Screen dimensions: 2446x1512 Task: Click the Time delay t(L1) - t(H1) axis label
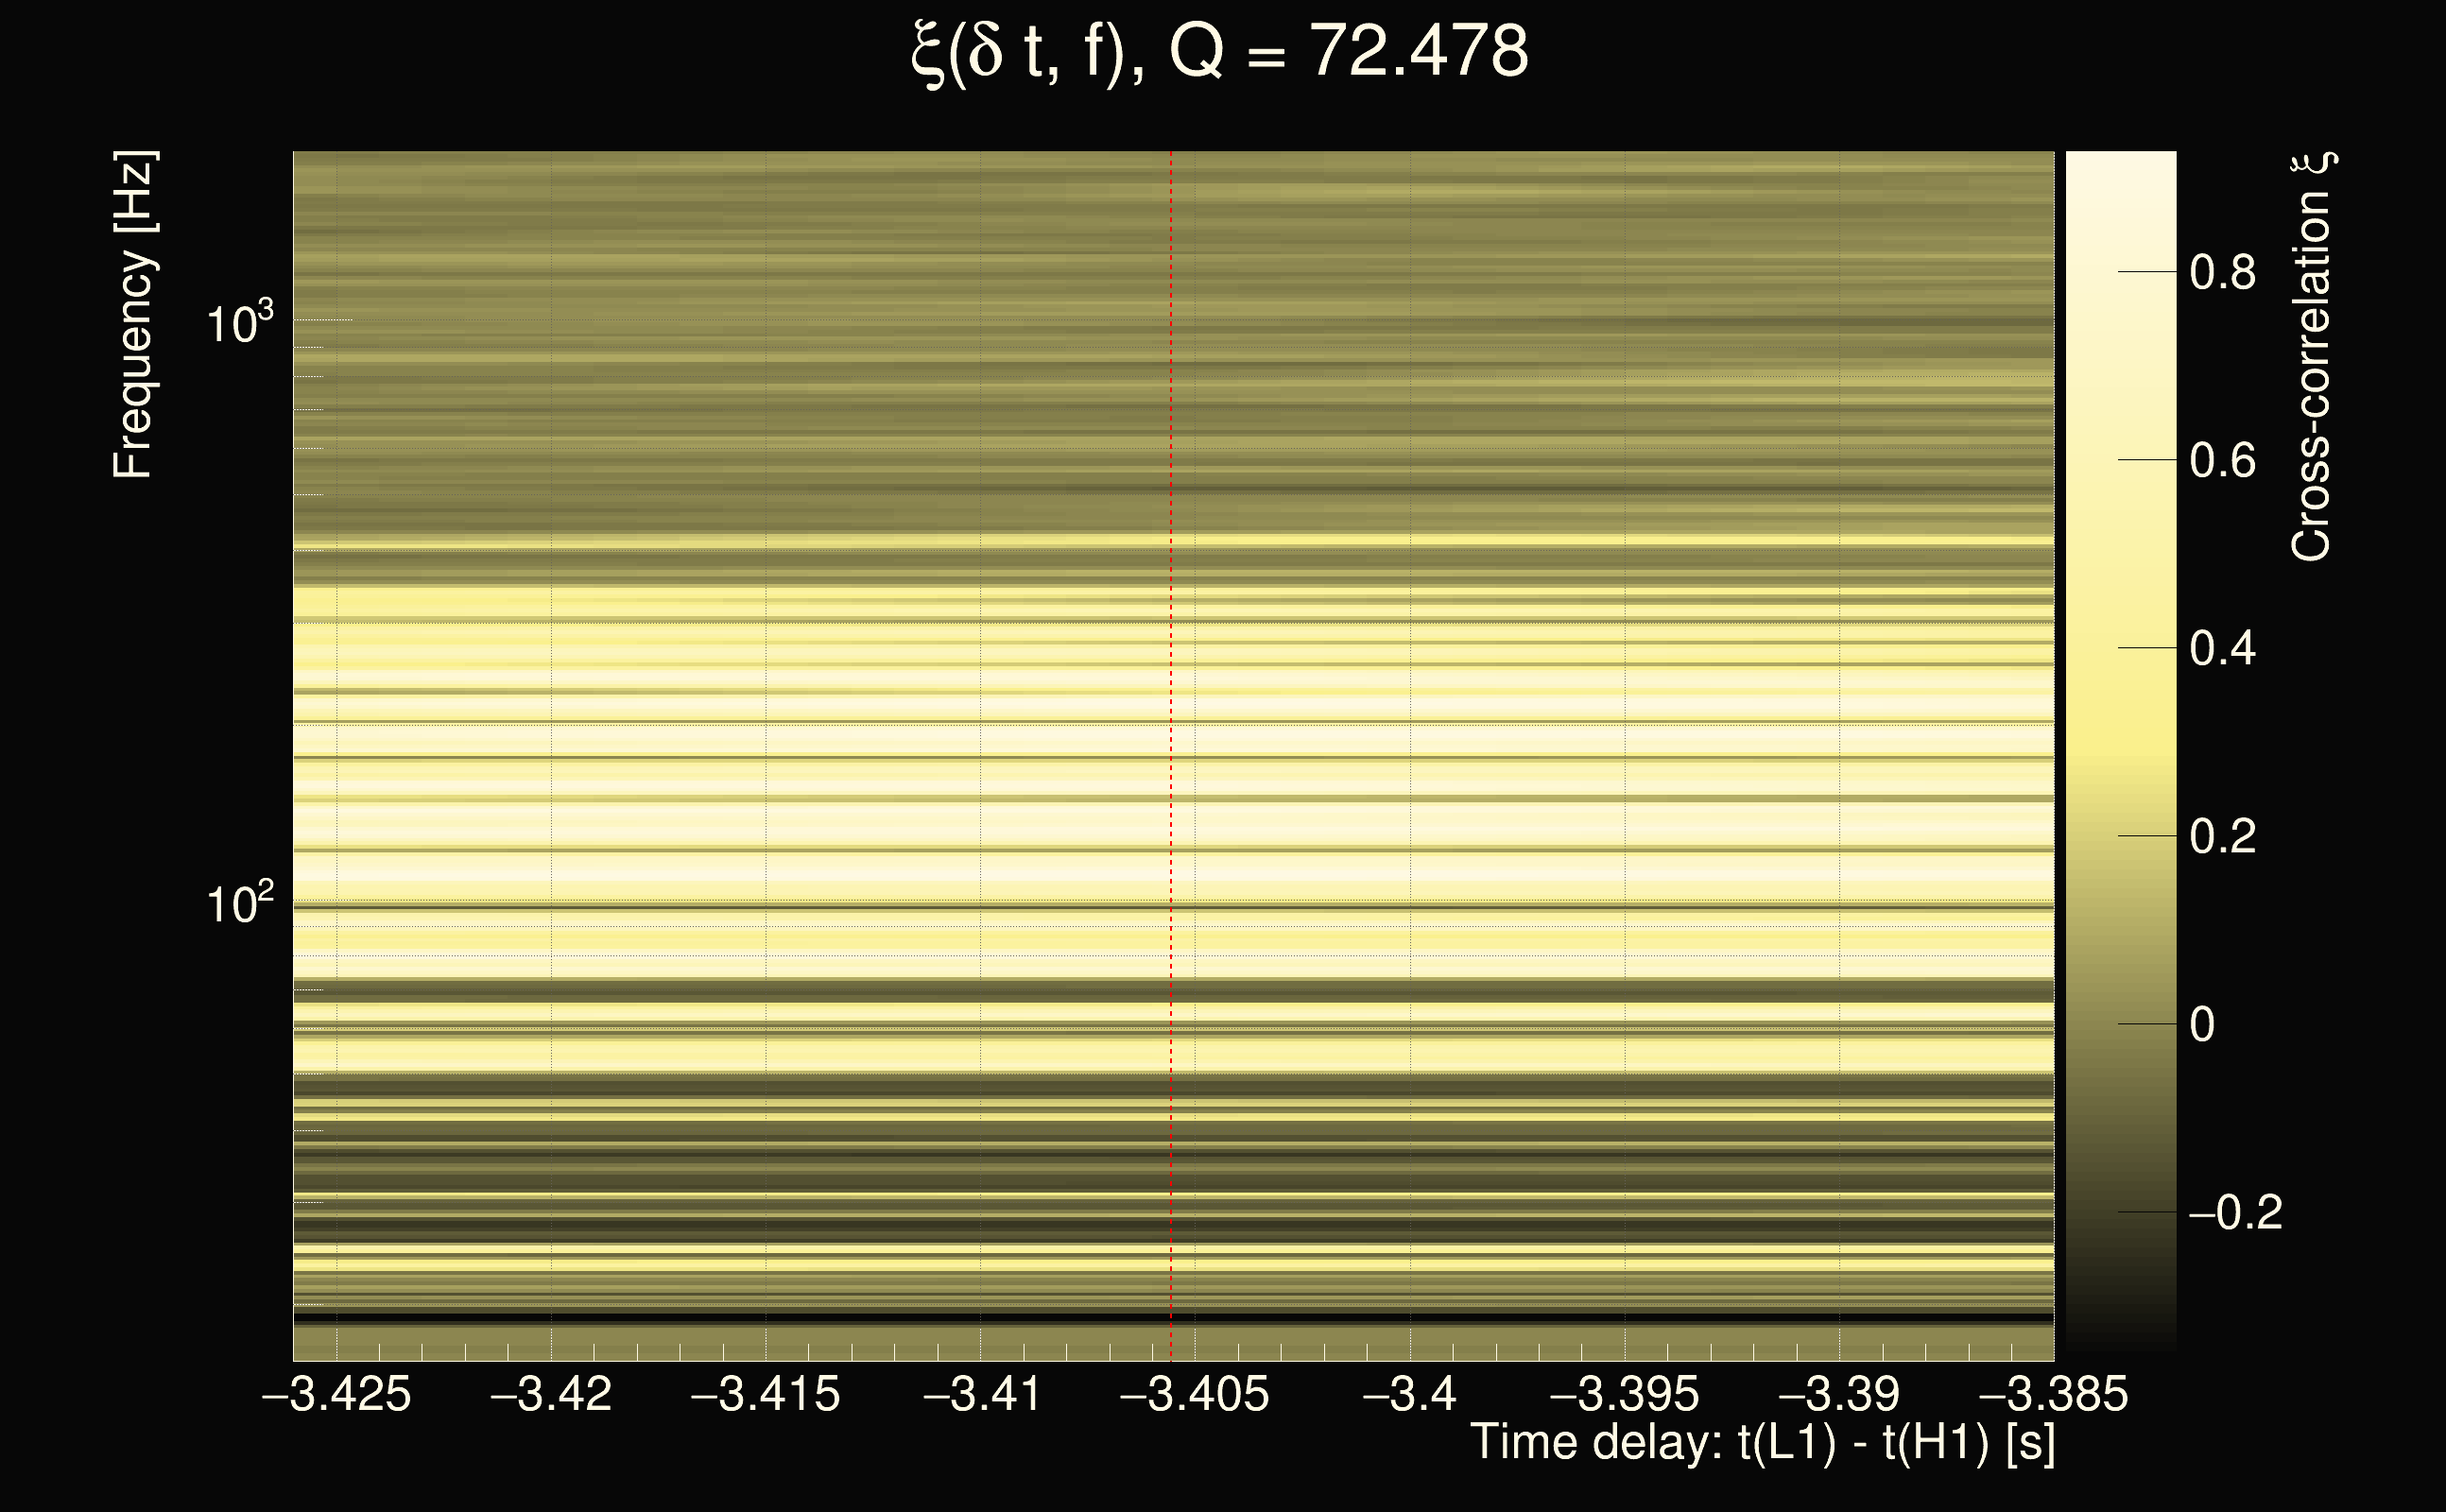pyautogui.click(x=1763, y=1443)
